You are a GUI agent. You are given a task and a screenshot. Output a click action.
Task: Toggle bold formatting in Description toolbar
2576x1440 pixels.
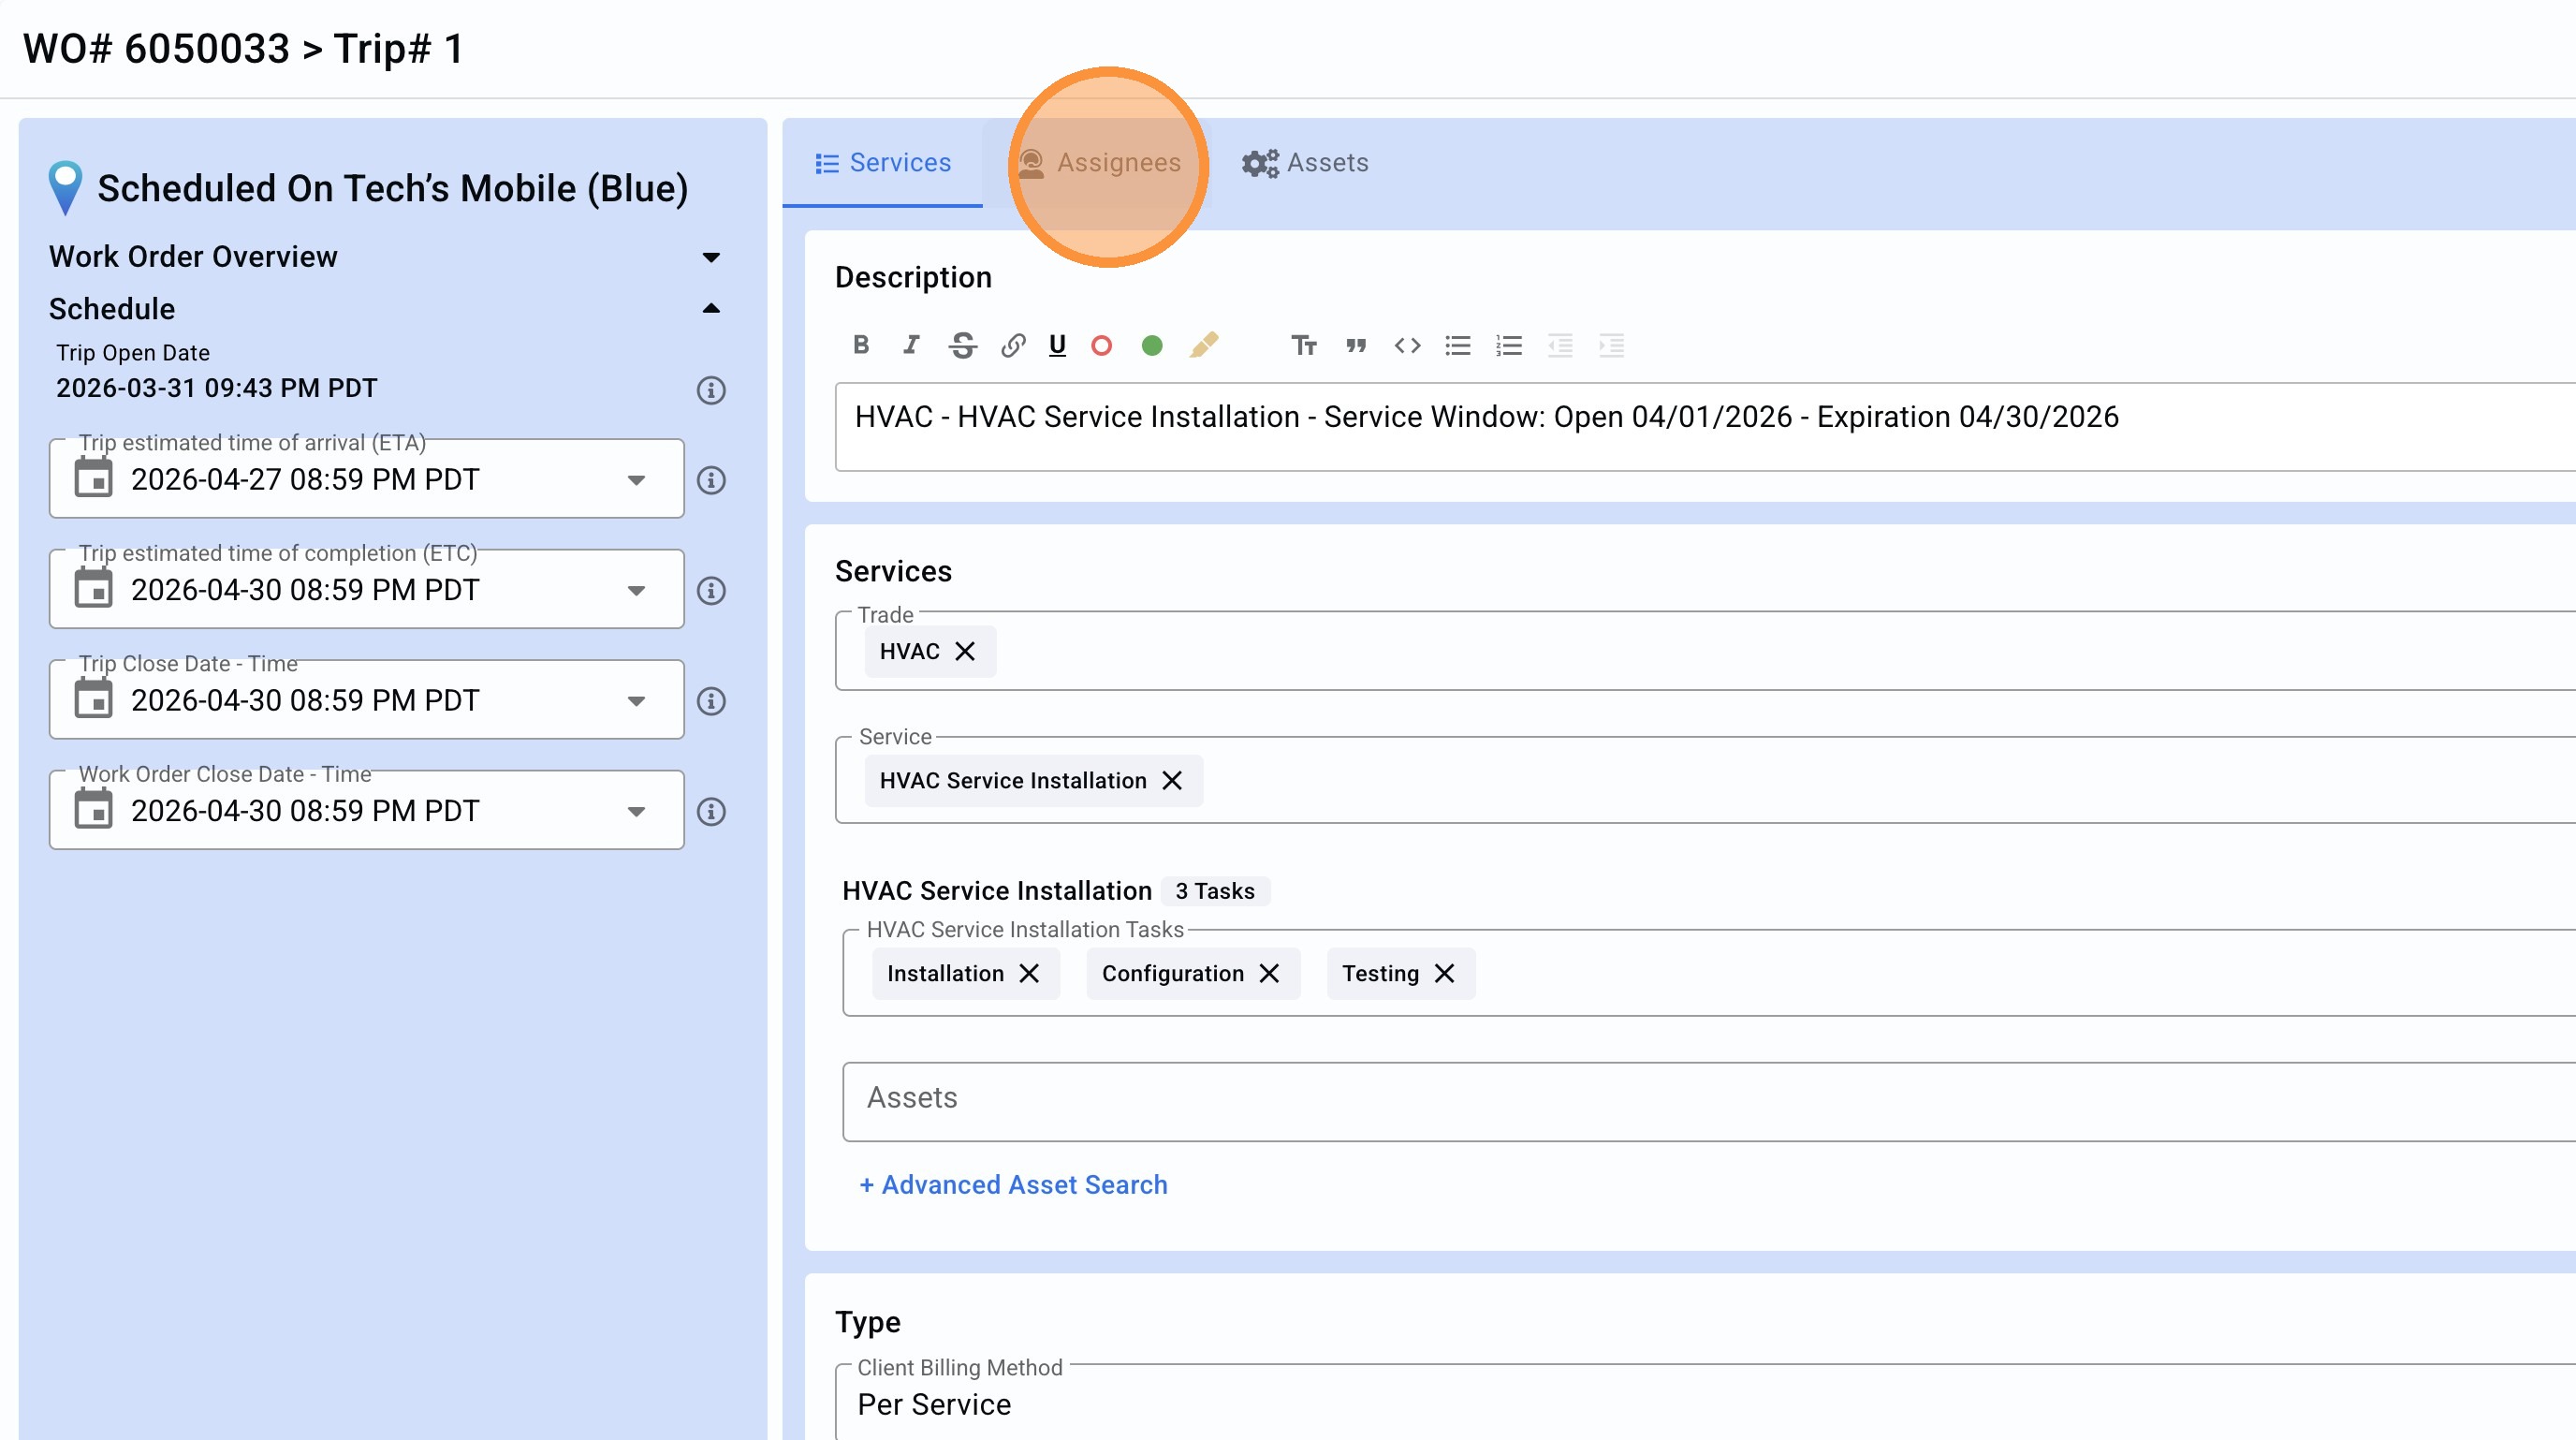point(860,345)
